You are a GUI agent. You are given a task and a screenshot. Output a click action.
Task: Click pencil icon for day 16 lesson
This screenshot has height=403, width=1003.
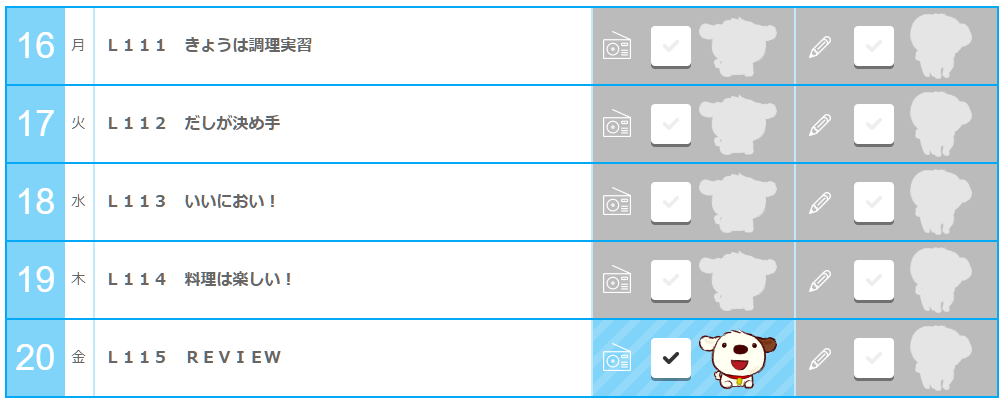[x=820, y=47]
